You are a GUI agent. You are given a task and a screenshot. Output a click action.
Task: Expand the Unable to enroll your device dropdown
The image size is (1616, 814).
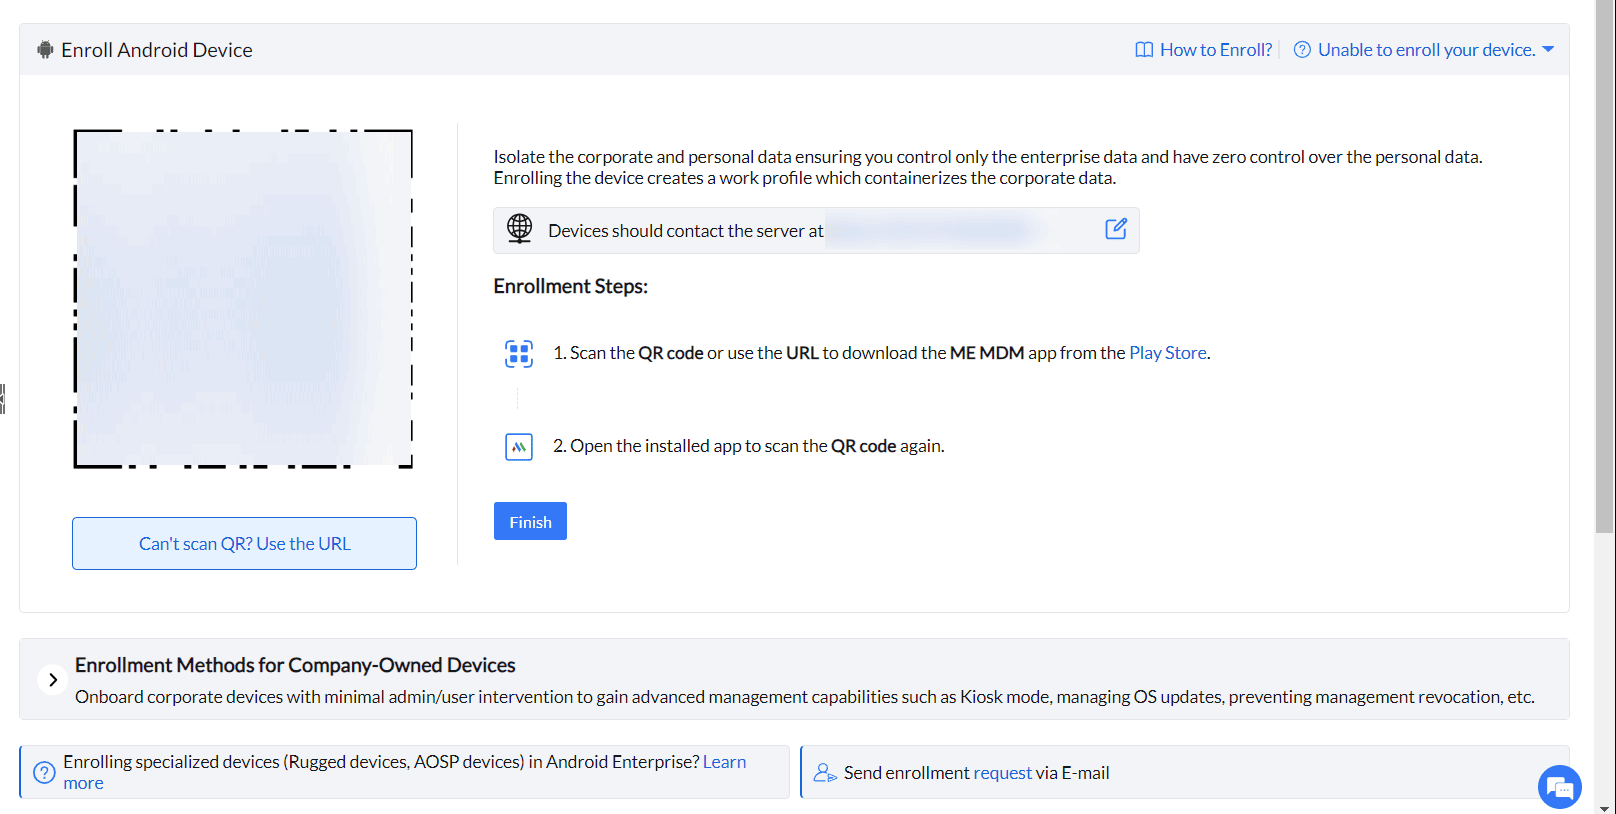pyautogui.click(x=1548, y=49)
